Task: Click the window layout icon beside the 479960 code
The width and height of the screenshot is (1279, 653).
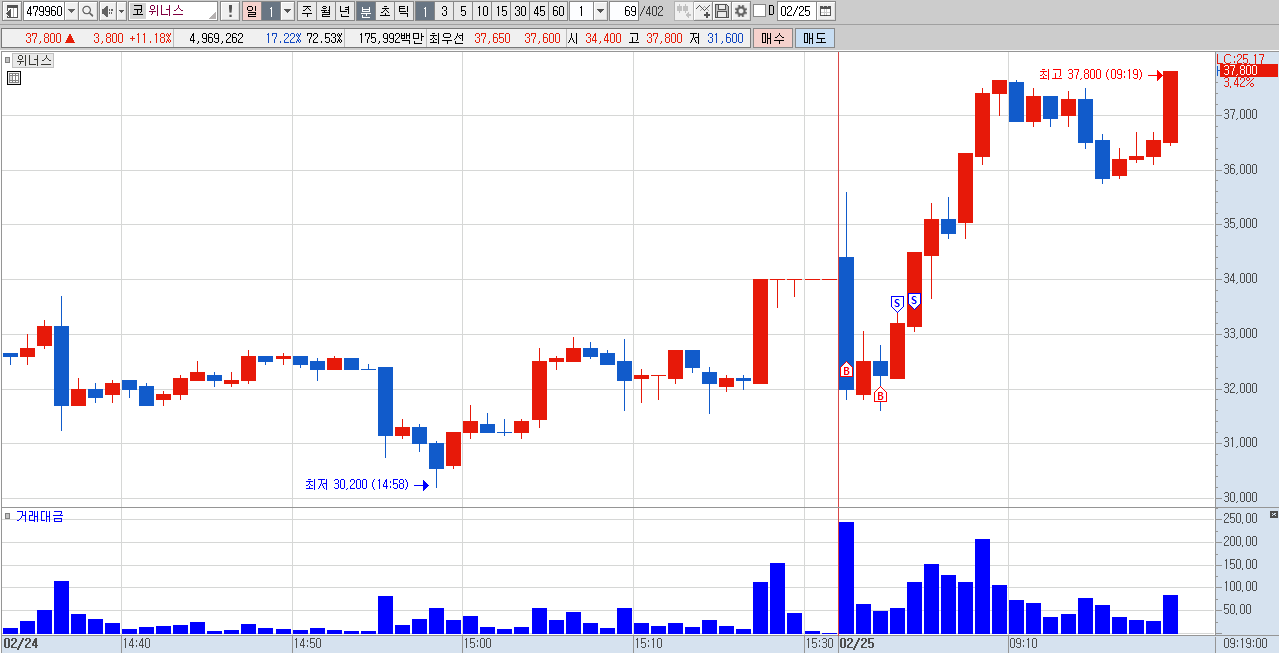Action: coord(11,11)
